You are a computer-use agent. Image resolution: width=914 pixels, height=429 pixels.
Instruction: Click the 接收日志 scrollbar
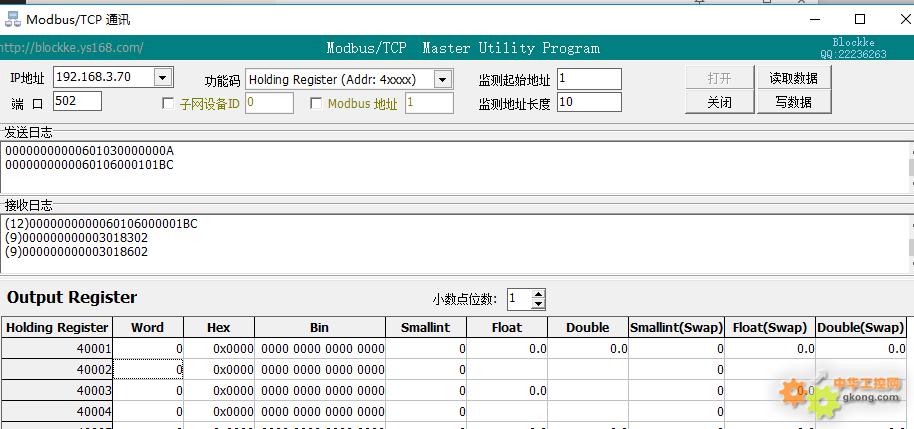(x=911, y=244)
